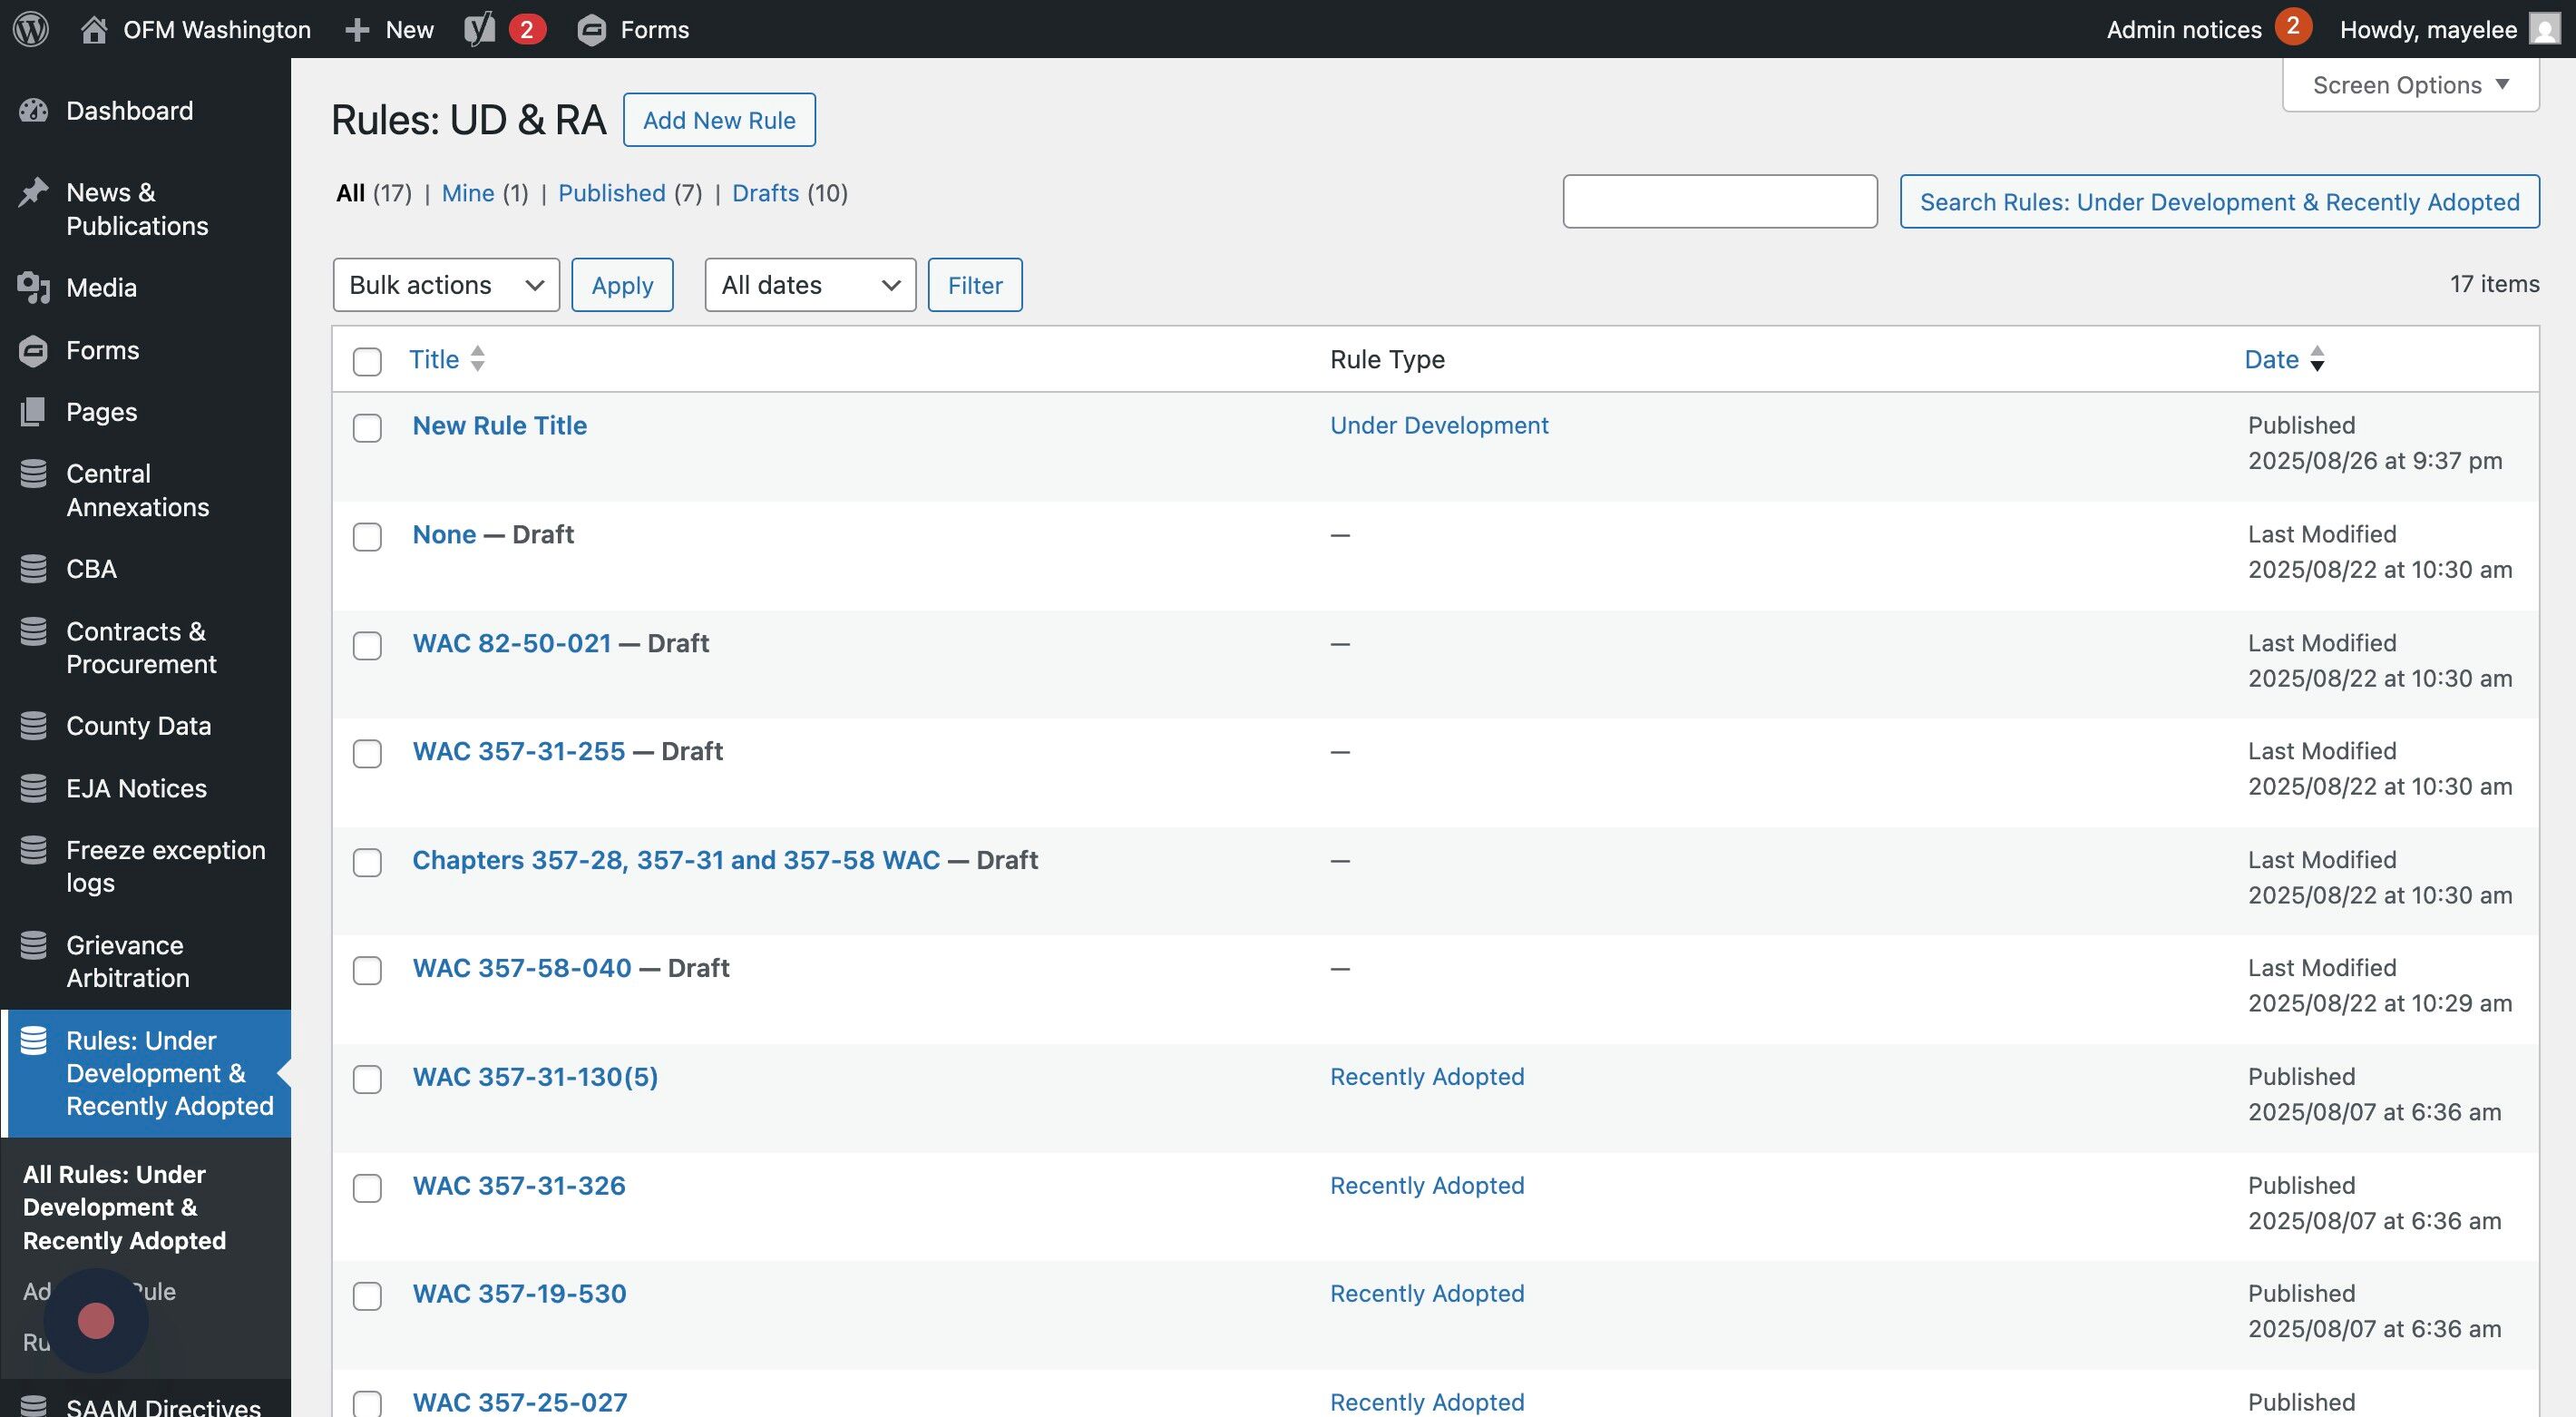Select the WAC 82-50-021 draft checkbox
Viewport: 2576px width, 1417px height.
pos(367,646)
